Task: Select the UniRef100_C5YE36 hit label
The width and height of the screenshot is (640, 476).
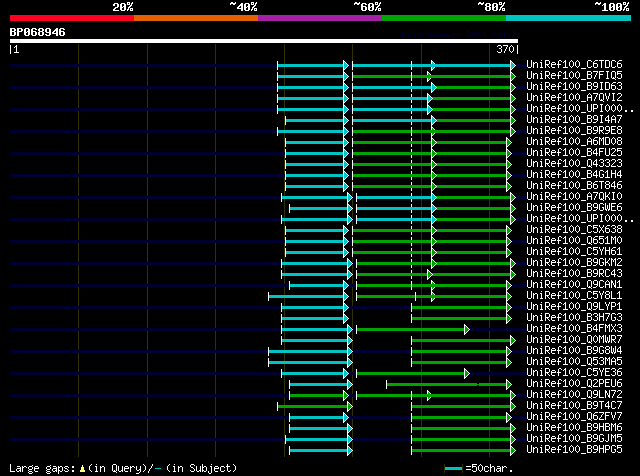Action: coord(574,373)
